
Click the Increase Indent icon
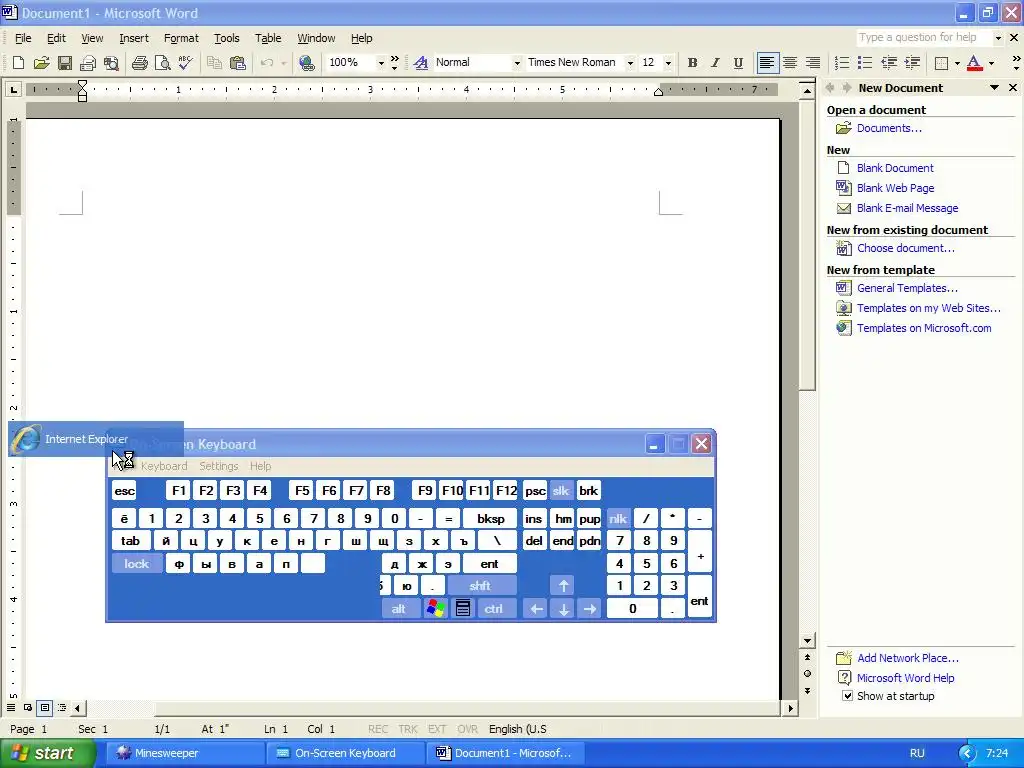pos(912,63)
